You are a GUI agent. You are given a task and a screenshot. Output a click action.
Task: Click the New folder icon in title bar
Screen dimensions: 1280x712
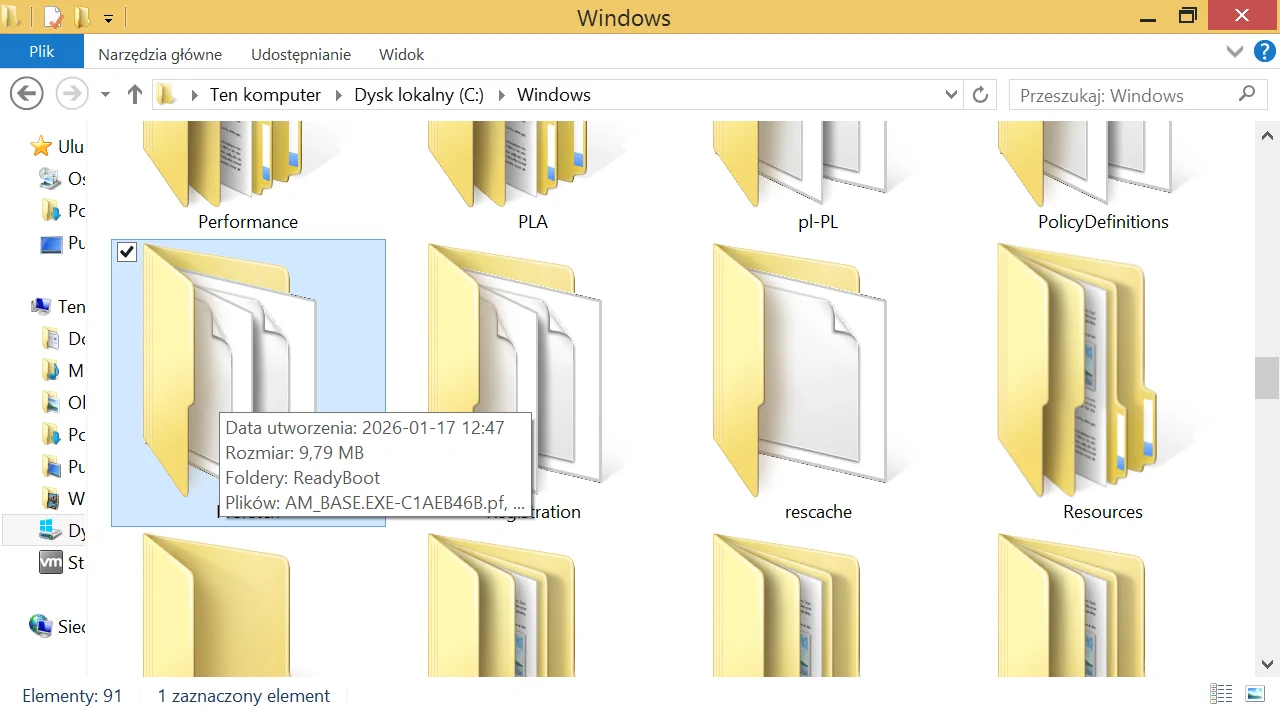(82, 17)
